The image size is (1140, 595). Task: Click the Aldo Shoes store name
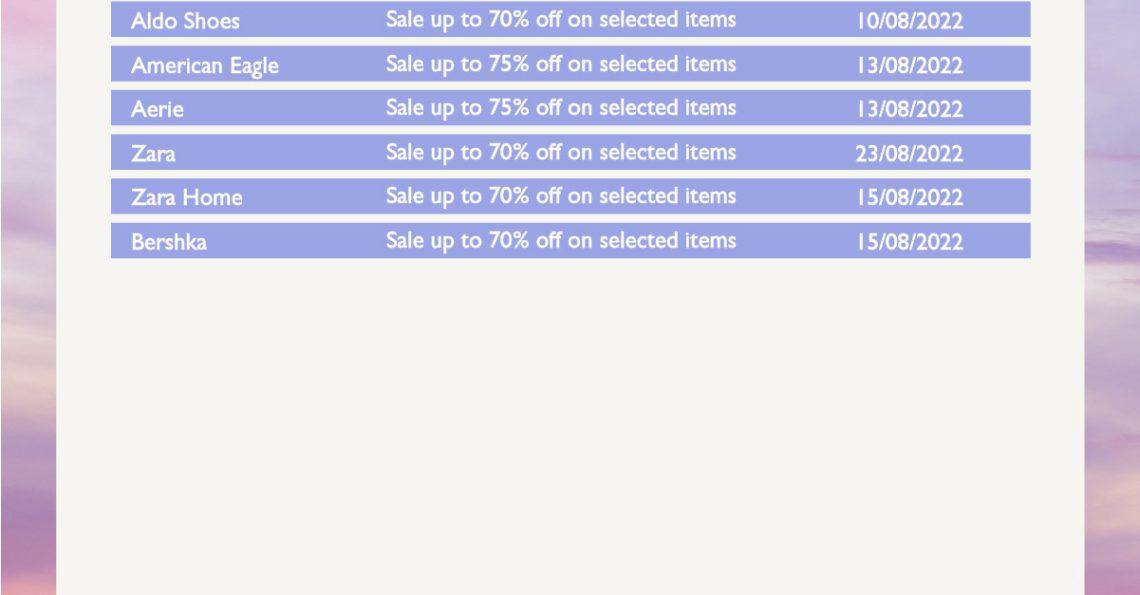pyautogui.click(x=185, y=21)
